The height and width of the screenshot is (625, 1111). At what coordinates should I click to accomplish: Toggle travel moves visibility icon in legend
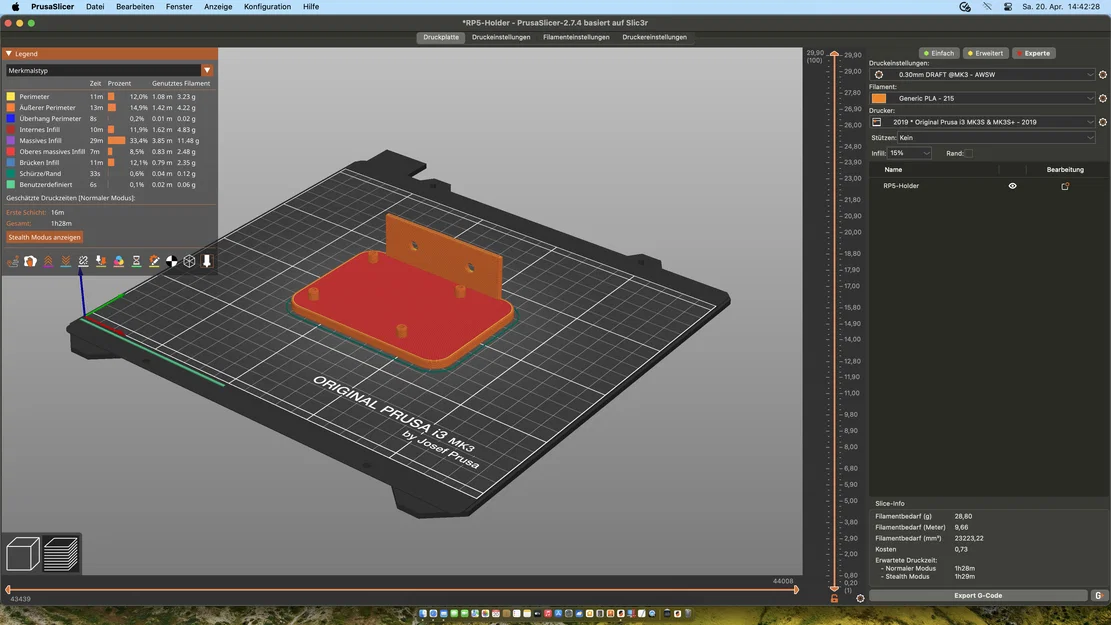click(13, 261)
